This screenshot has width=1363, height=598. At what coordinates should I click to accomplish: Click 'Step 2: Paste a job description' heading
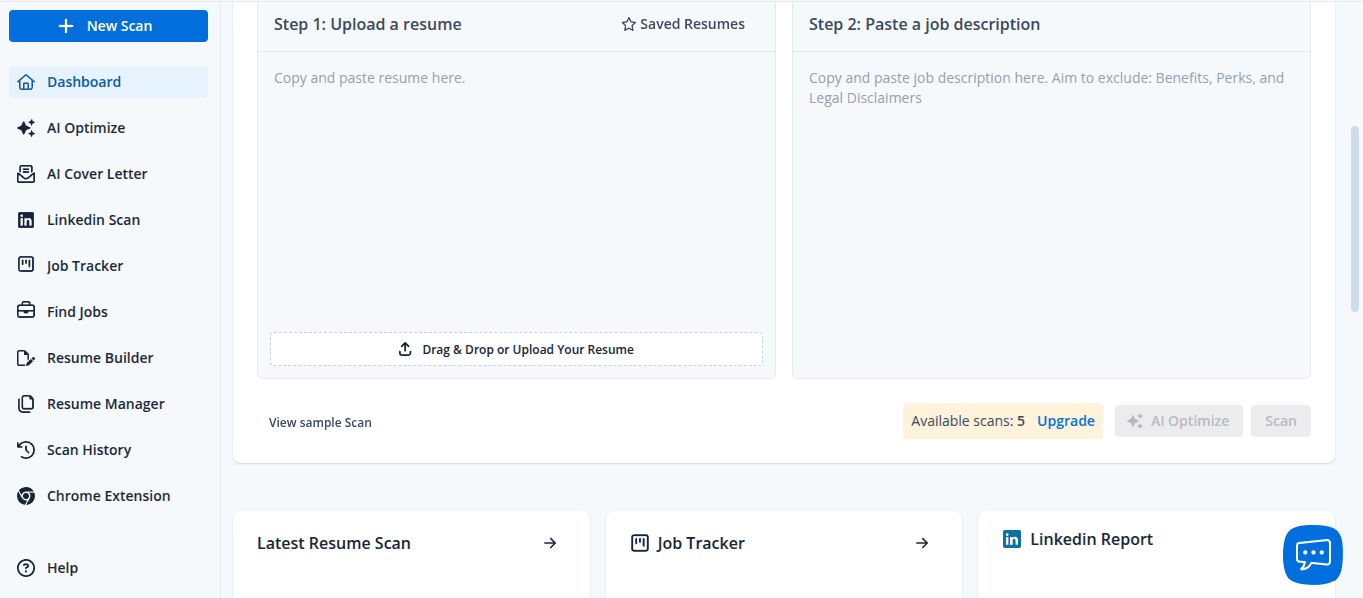click(924, 24)
